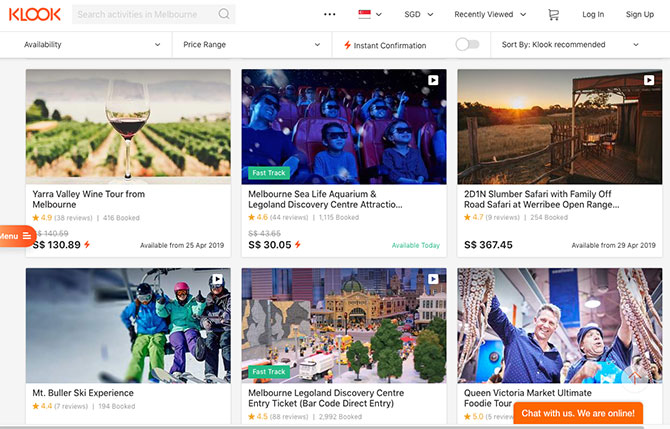Open the three-dot more options menu
This screenshot has height=429, width=670.
pyautogui.click(x=329, y=14)
